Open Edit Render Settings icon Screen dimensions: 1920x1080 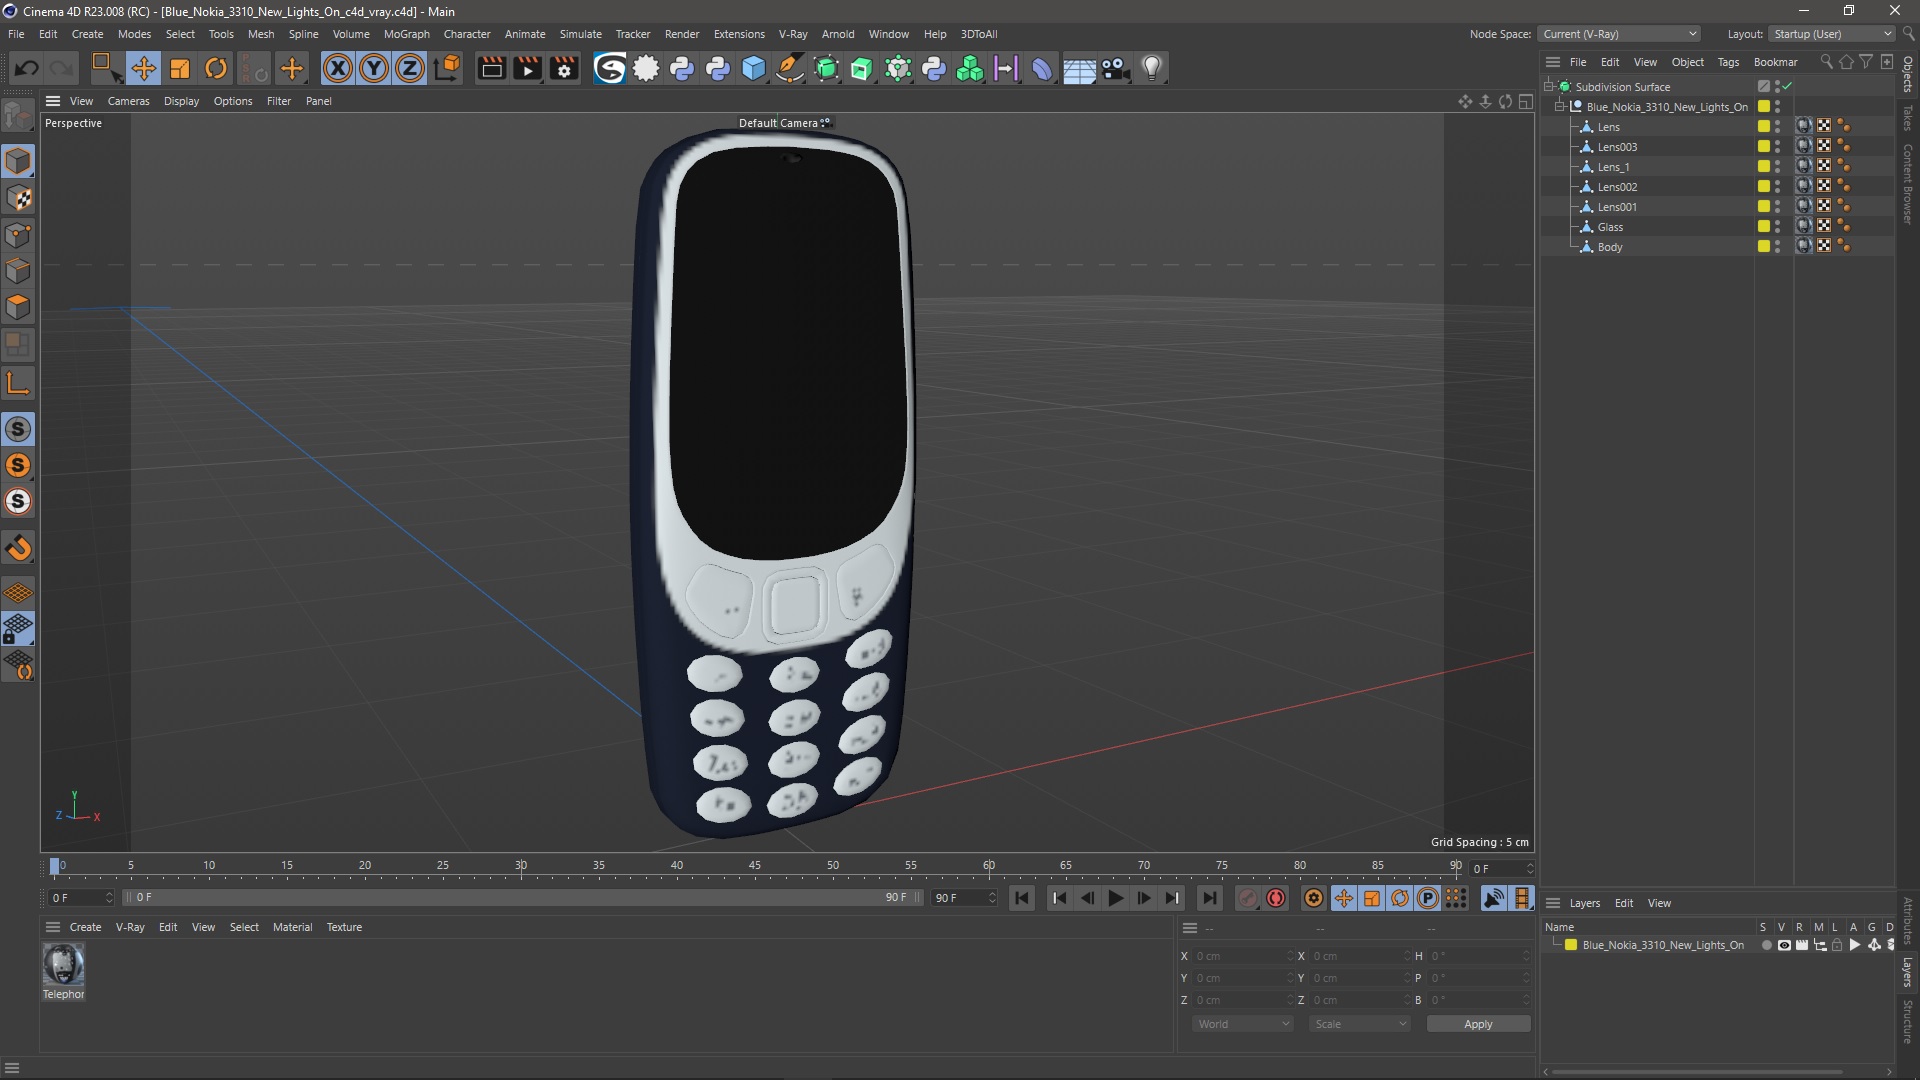click(x=564, y=68)
